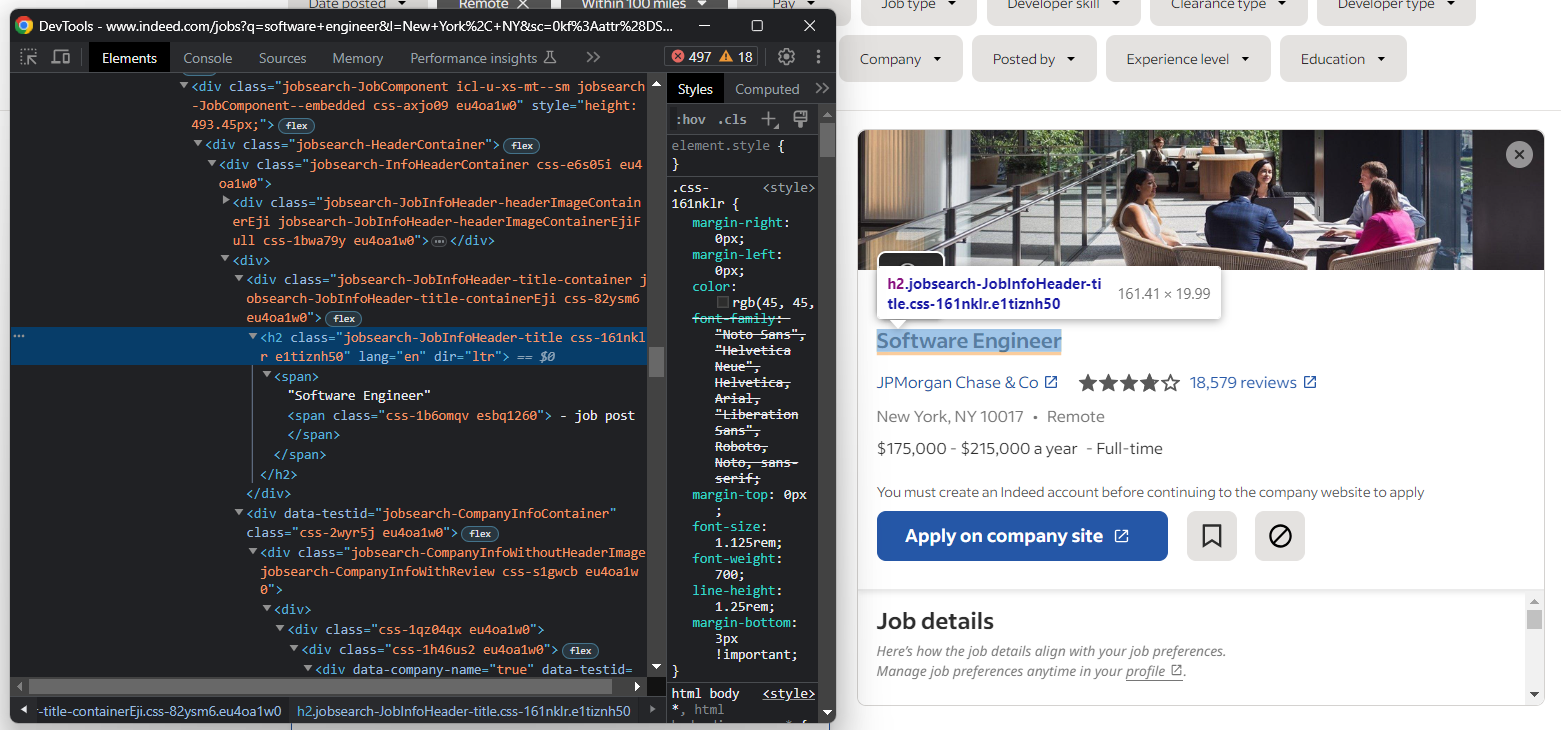Viewport: 1561px width, 730px height.
Task: Toggle the device toolbar emulation icon
Action: point(60,58)
